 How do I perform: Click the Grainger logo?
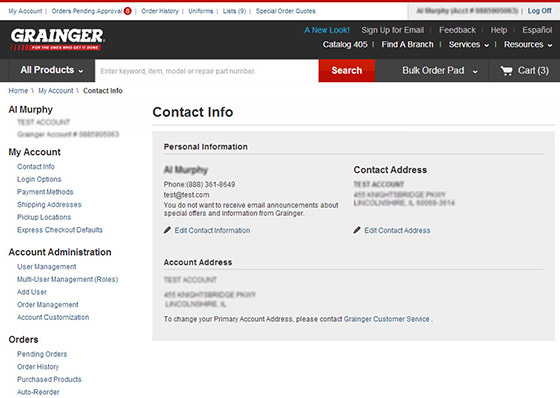tap(58, 39)
